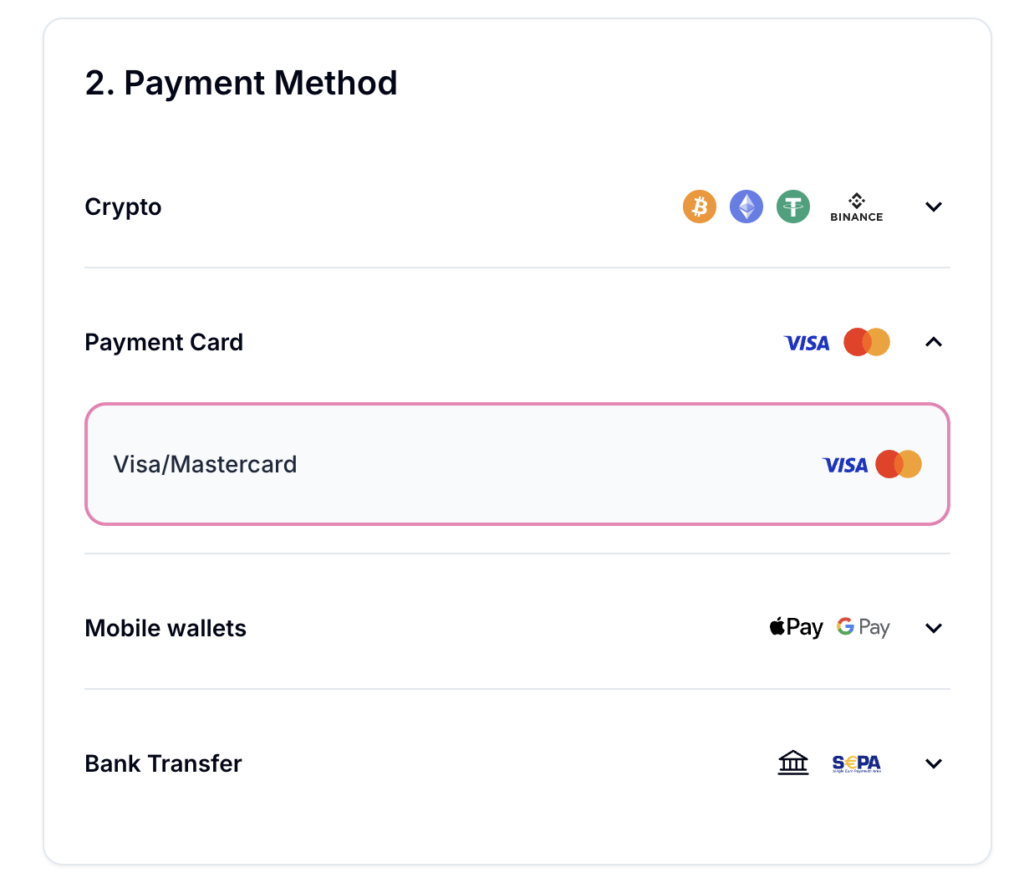Click the Tether (USDT) icon
1024x893 pixels.
(x=793, y=207)
